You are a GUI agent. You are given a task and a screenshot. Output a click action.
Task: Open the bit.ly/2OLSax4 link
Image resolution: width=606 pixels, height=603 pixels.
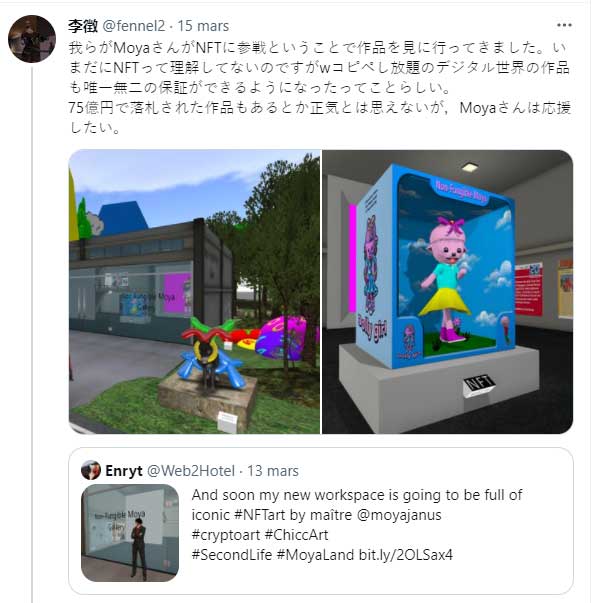pos(405,555)
